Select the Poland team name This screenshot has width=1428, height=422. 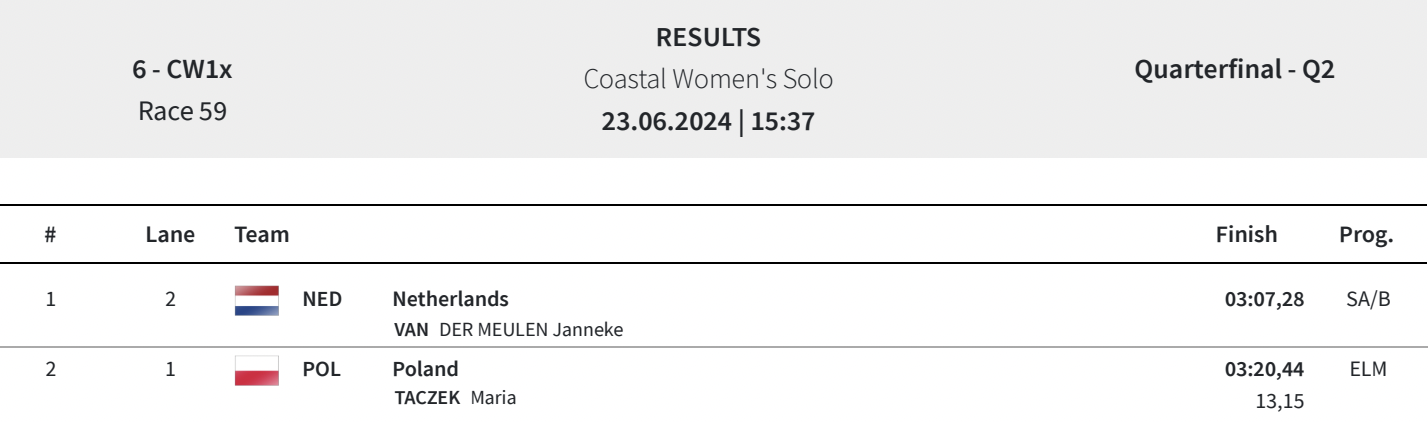point(425,368)
